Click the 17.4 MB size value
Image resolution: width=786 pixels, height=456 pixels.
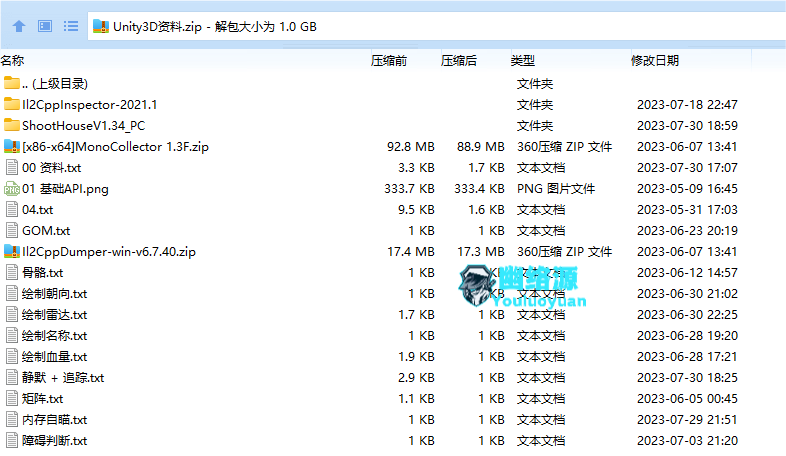click(411, 252)
